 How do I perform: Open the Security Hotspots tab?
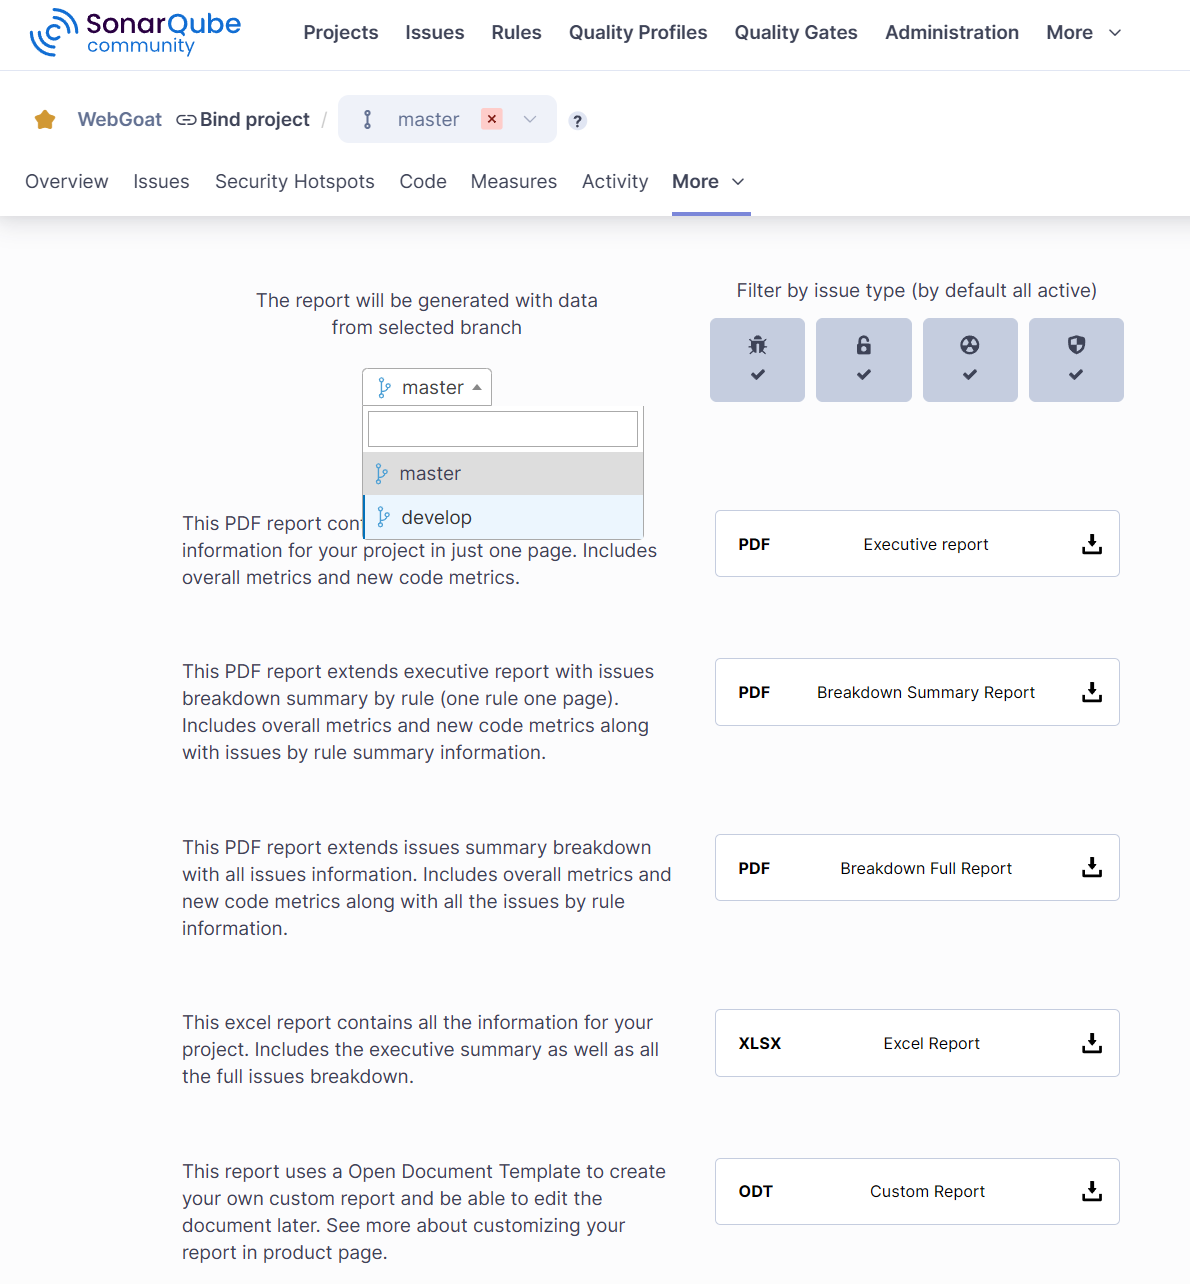pyautogui.click(x=294, y=181)
